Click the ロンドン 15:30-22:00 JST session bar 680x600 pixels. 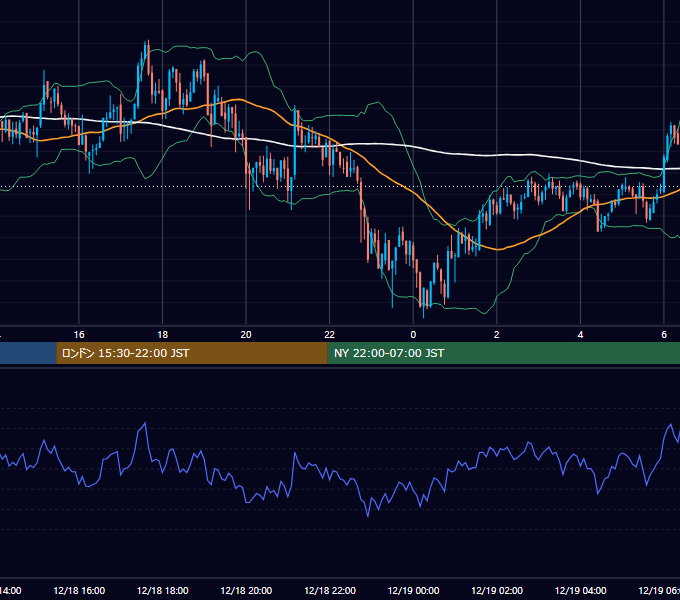point(192,353)
